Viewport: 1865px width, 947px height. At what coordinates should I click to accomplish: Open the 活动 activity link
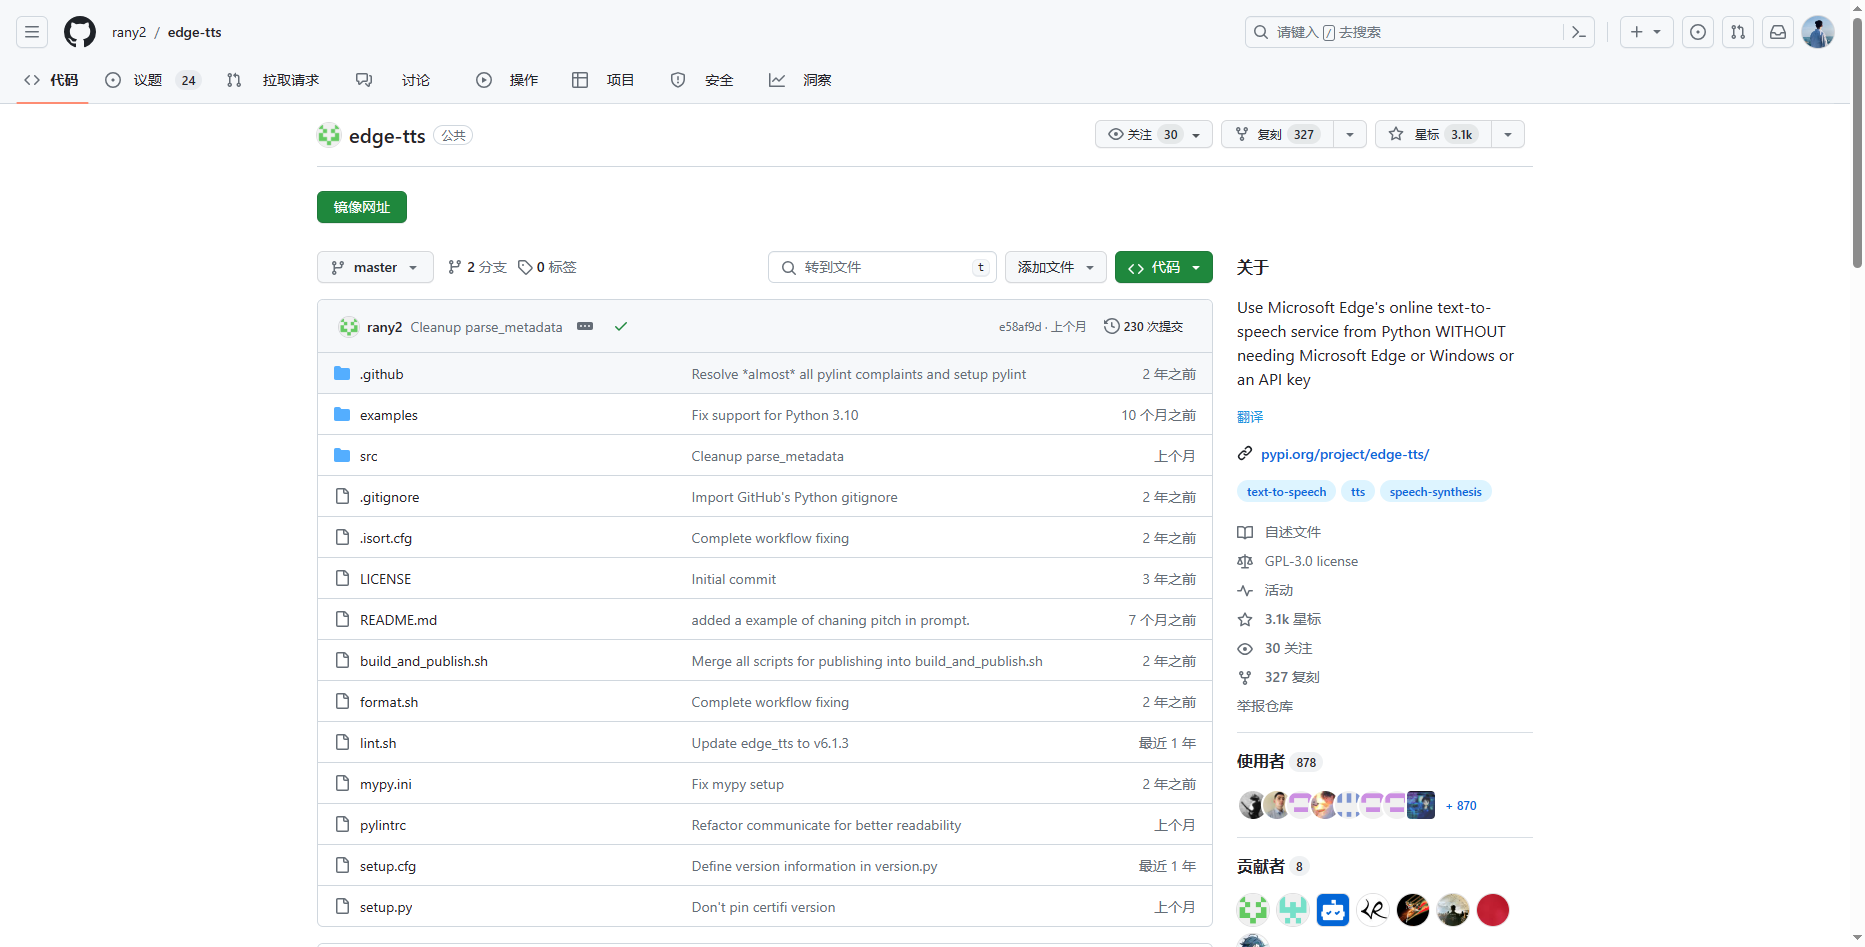1279,590
